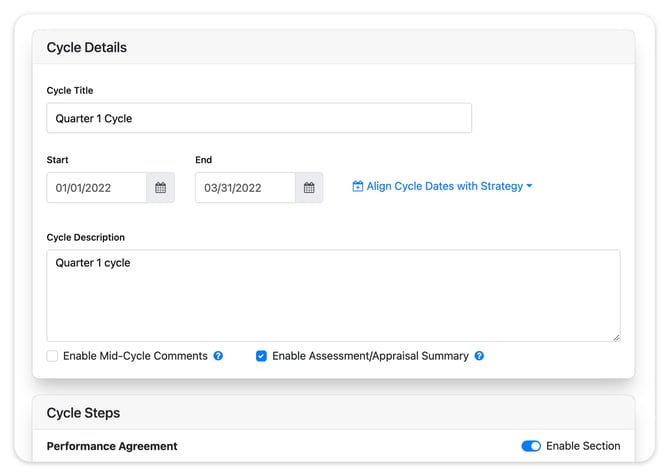This screenshot has width=670, height=476.
Task: Select the Start date field showing 01/01/2022
Action: (x=97, y=188)
